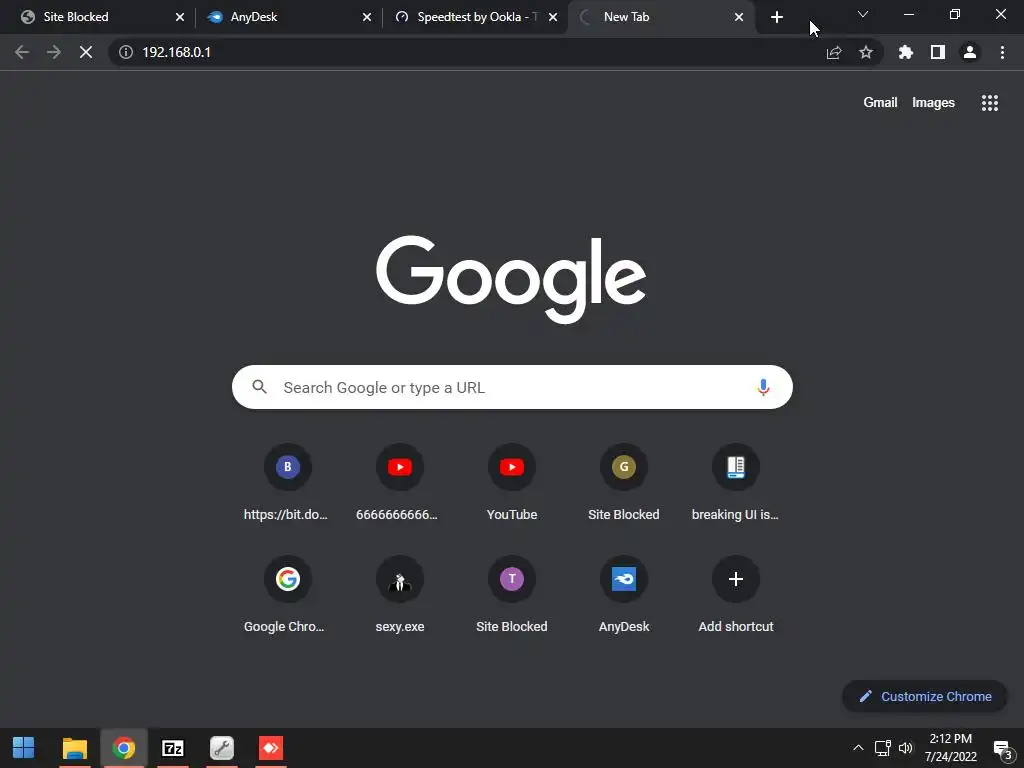Viewport: 1024px width, 768px height.
Task: Close the New Tab tab
Action: 739,17
